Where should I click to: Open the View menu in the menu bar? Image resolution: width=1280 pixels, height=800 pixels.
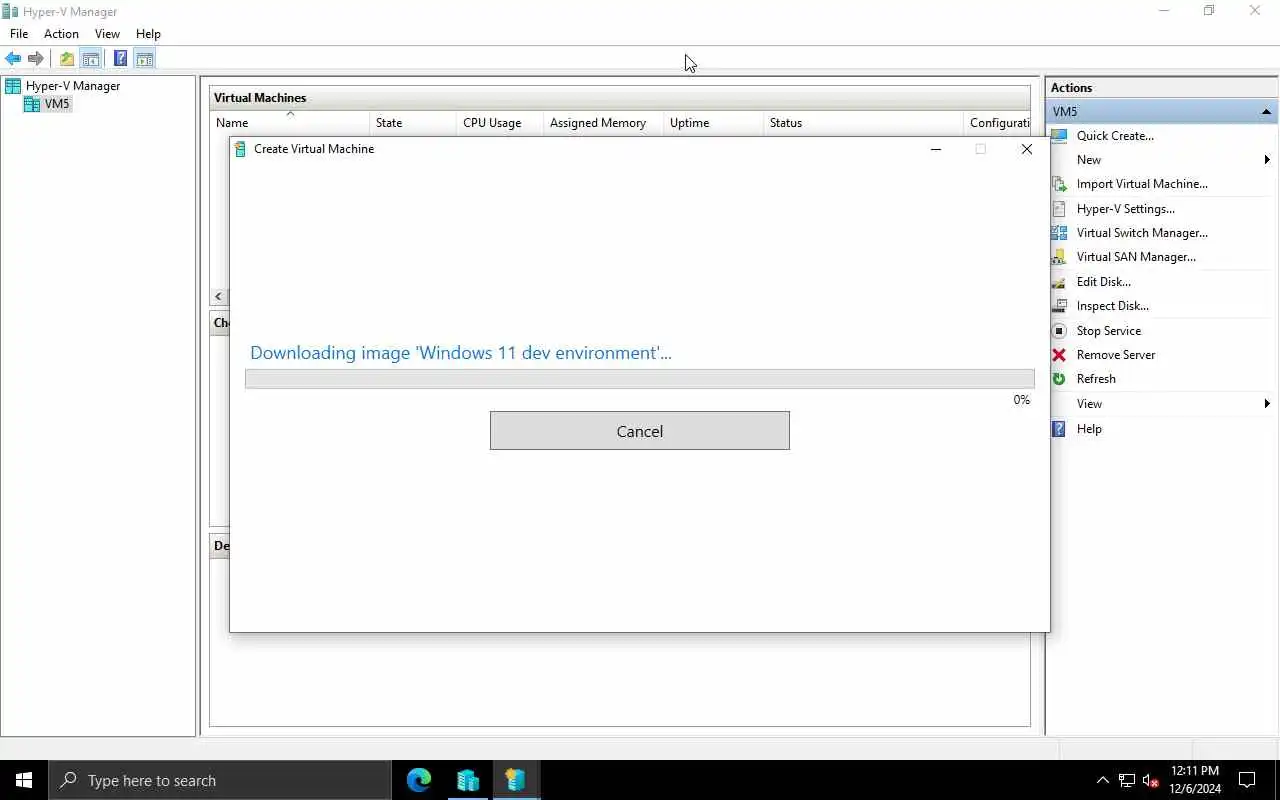(x=107, y=34)
